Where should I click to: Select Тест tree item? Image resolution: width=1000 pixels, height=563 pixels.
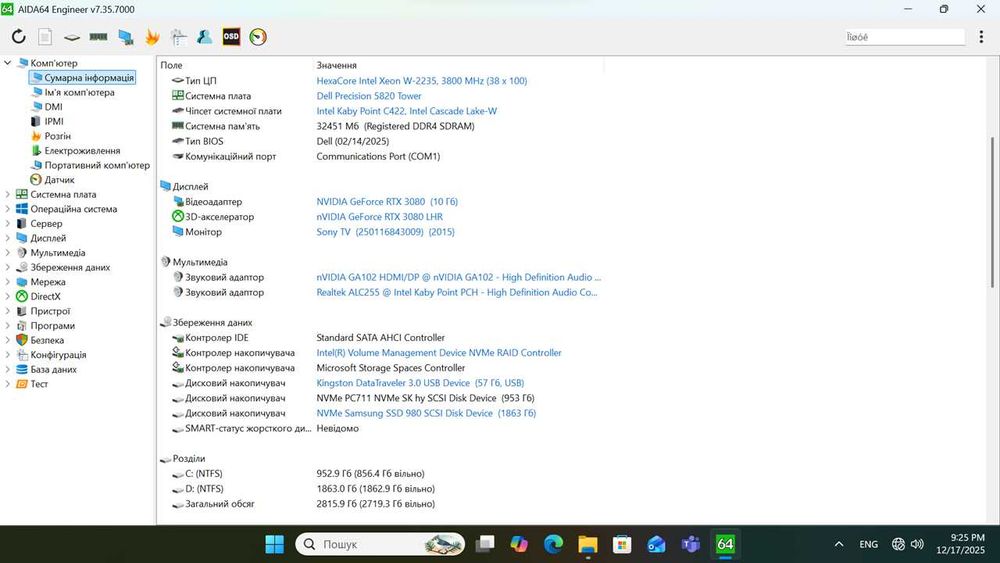(x=39, y=384)
